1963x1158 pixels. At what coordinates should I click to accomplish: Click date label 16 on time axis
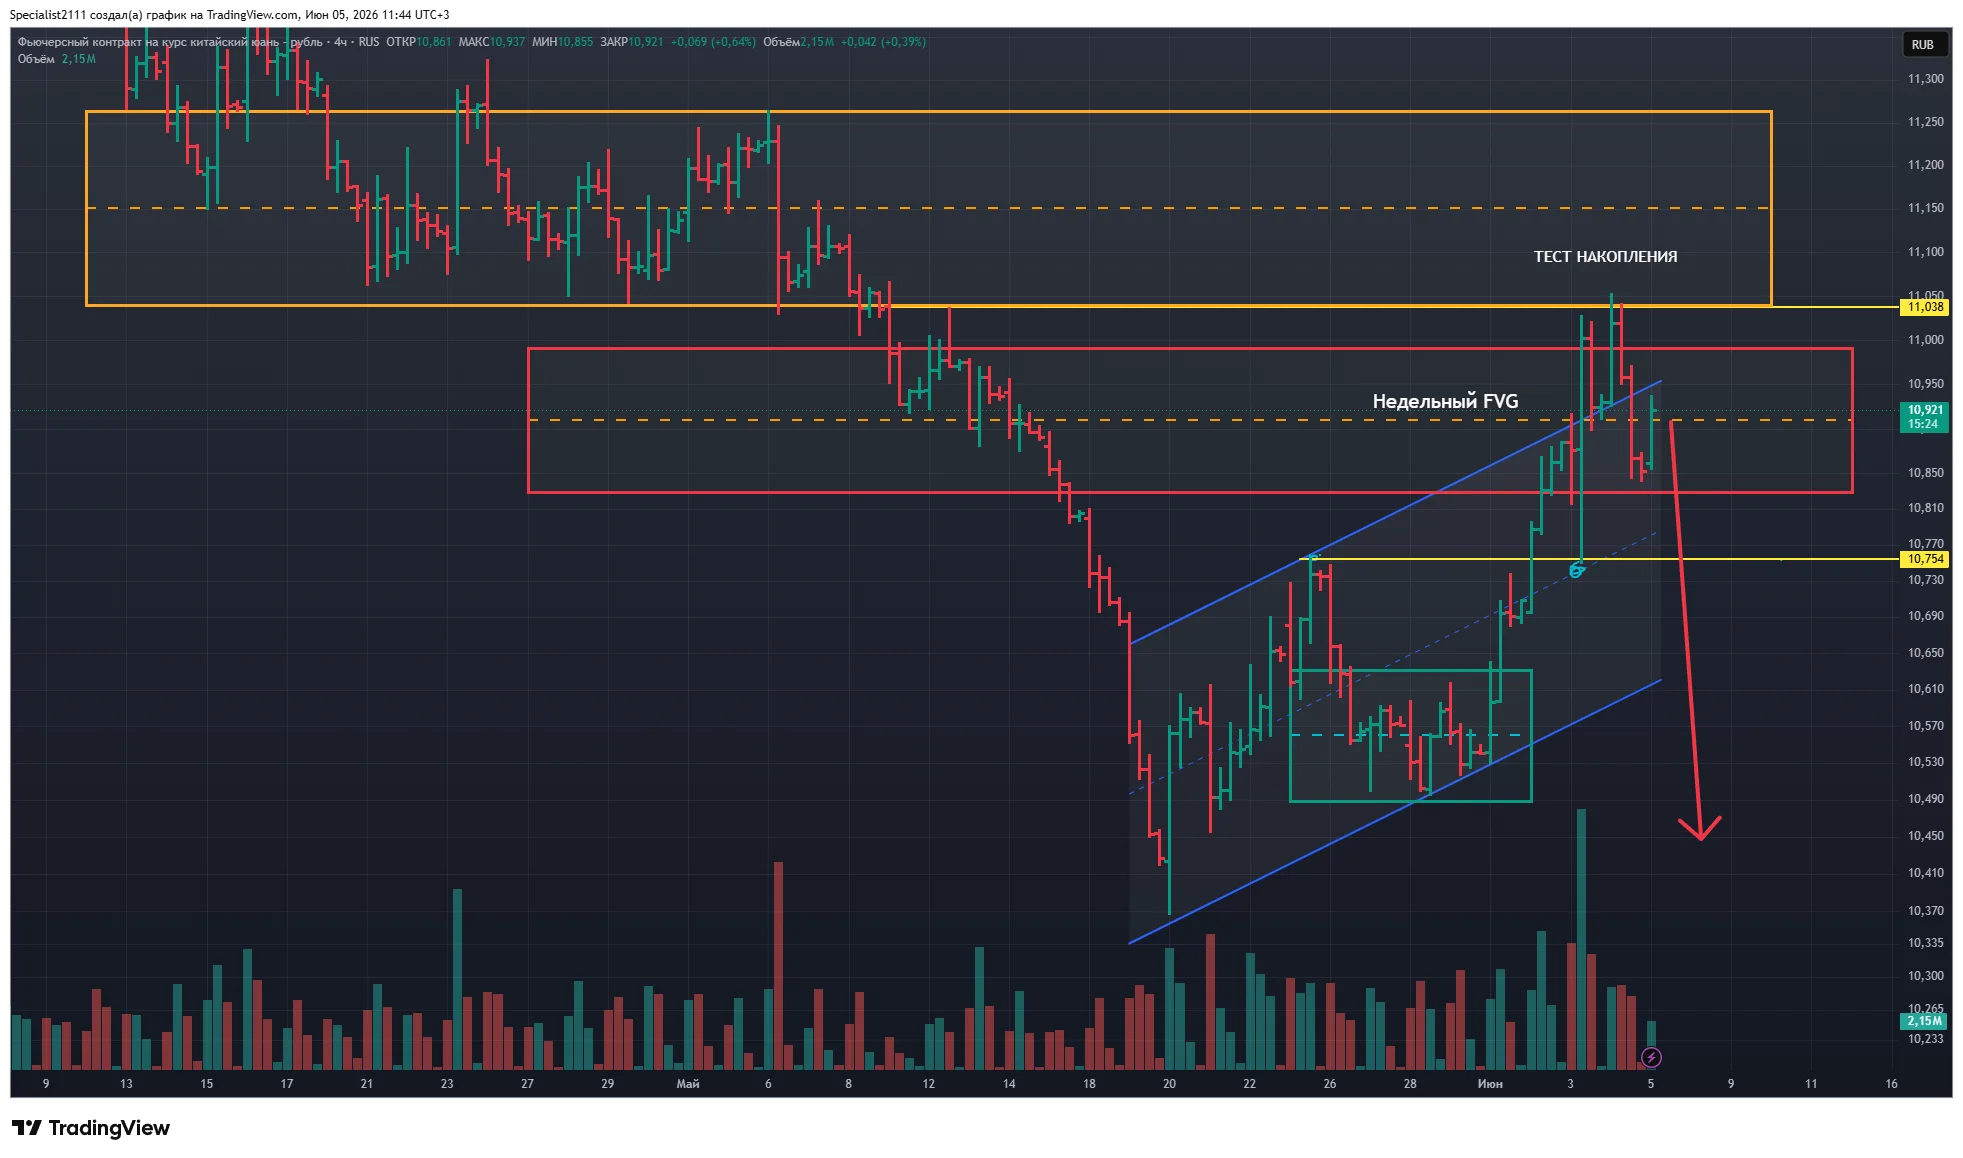click(x=1891, y=1084)
